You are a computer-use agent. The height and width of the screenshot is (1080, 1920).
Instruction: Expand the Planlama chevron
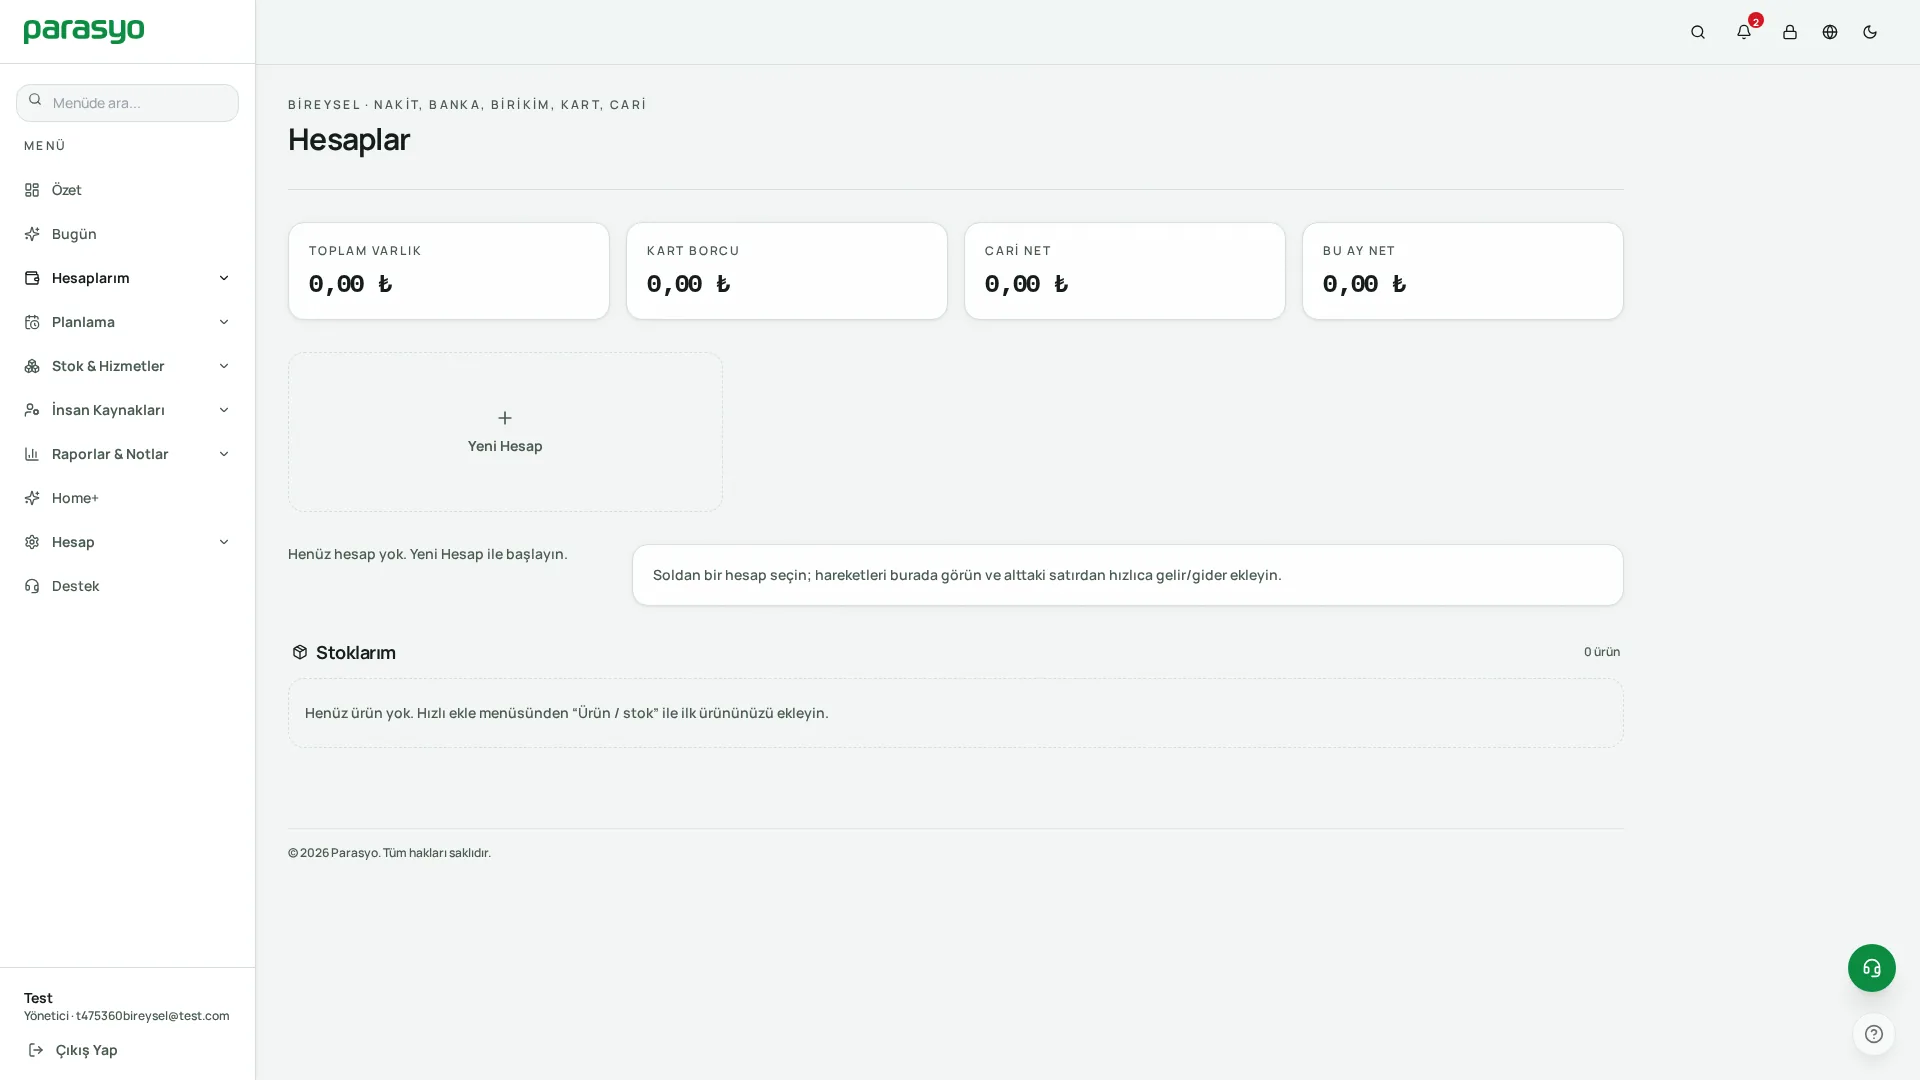(224, 322)
